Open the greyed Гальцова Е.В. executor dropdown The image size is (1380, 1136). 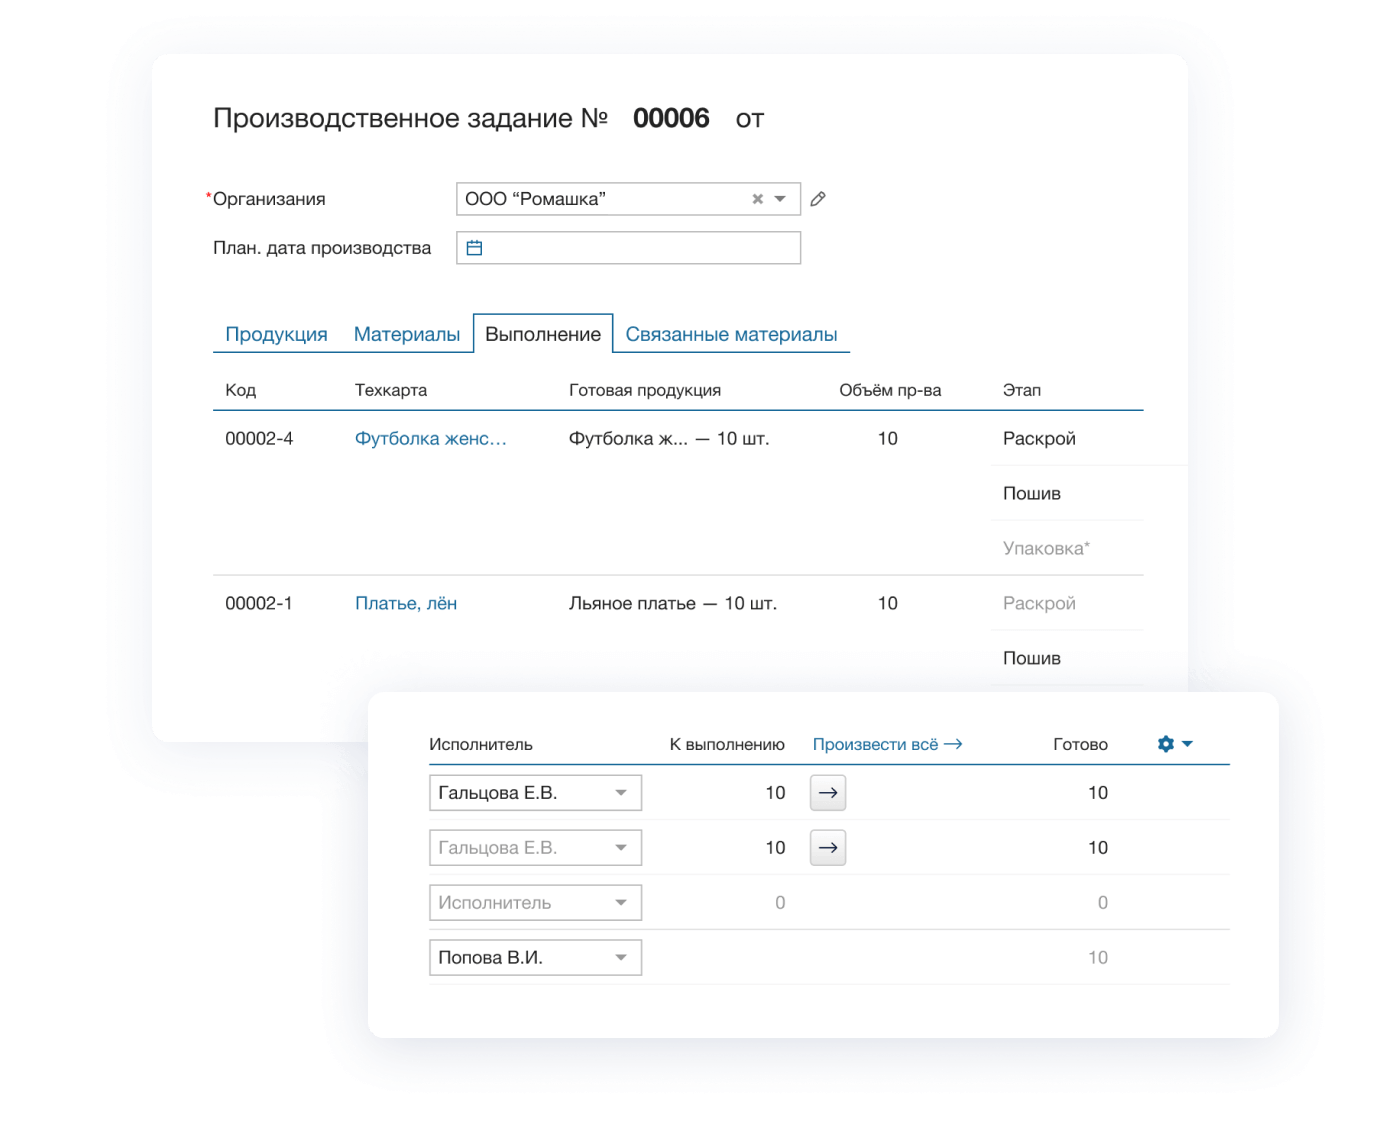[535, 848]
